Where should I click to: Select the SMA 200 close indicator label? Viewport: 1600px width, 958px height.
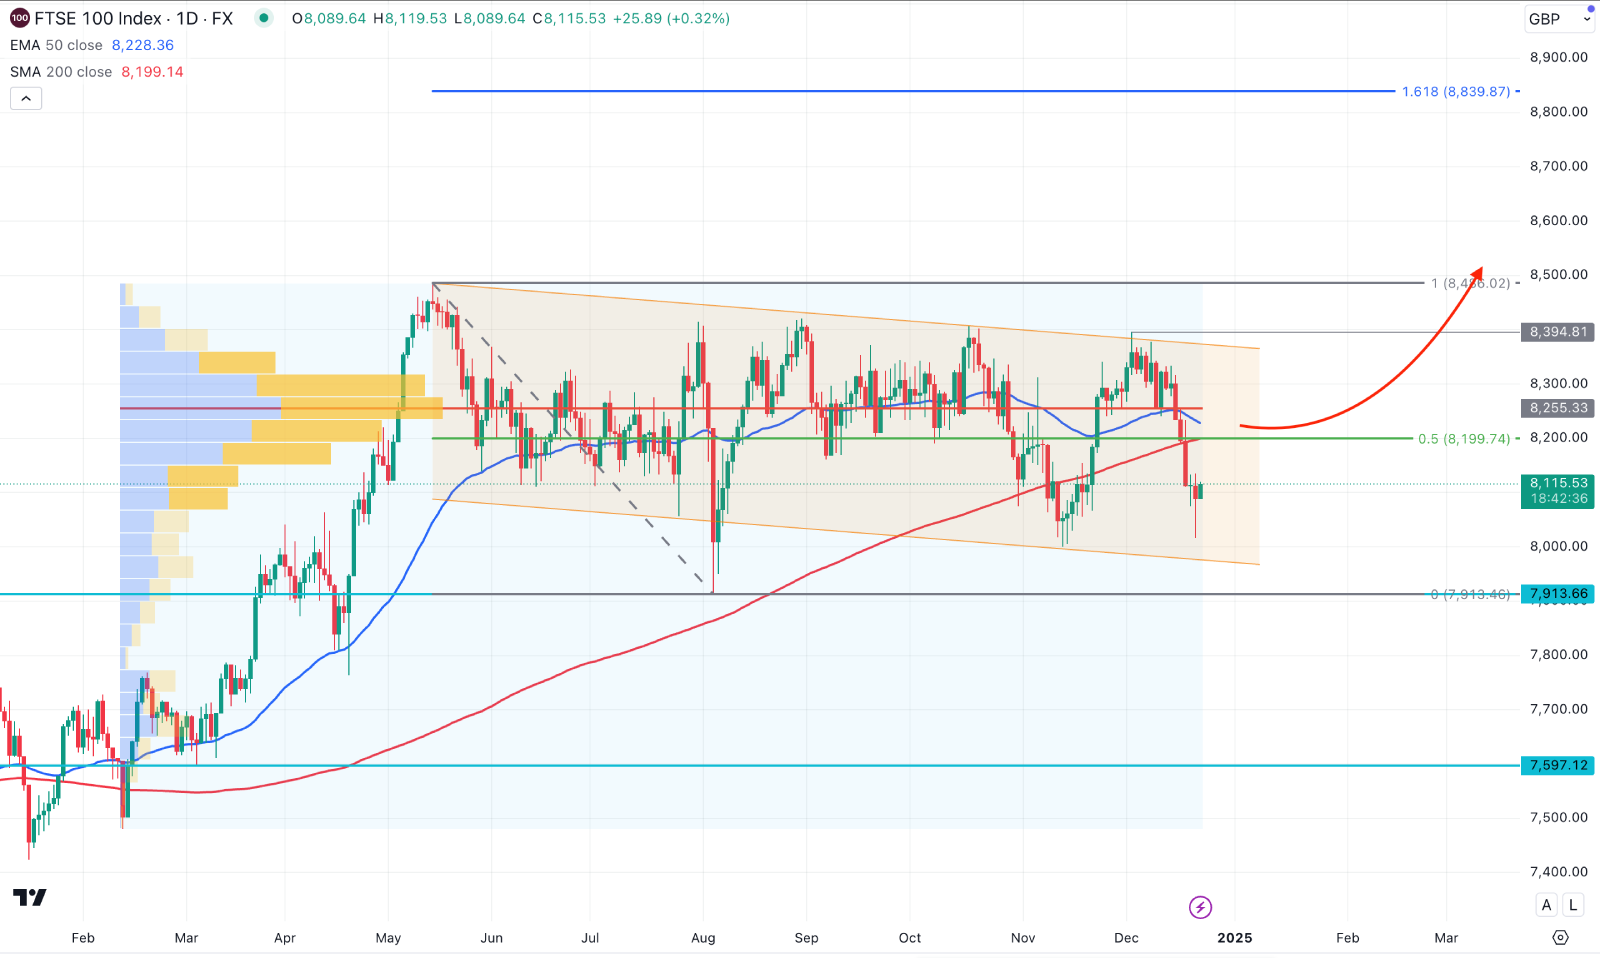click(61, 72)
